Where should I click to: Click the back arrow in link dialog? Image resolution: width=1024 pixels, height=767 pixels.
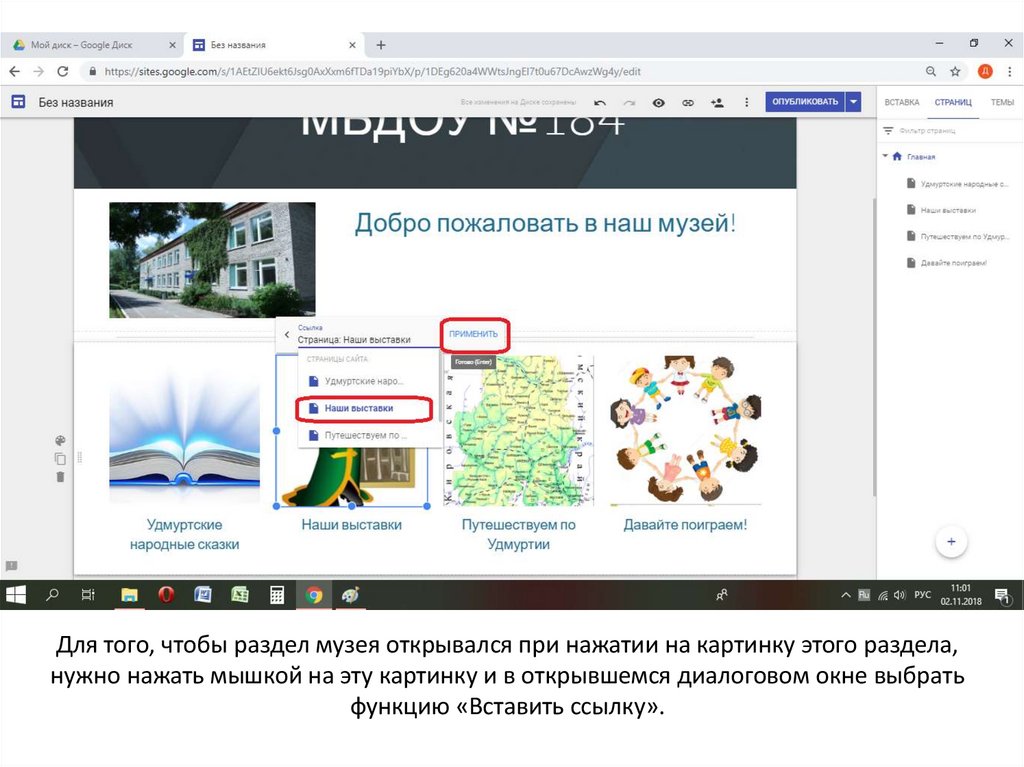pos(287,335)
